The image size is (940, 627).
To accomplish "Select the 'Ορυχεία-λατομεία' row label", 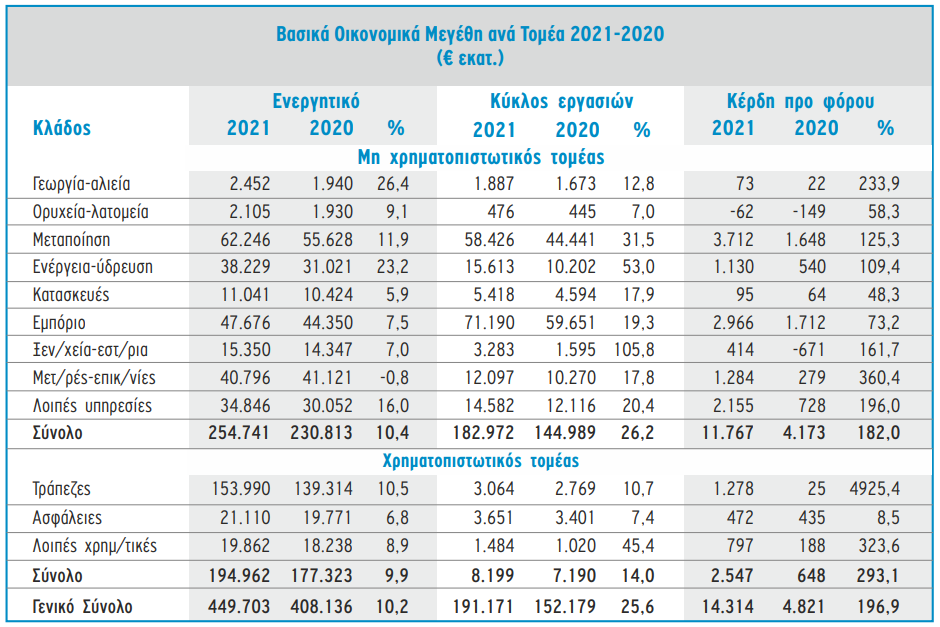I will tap(91, 212).
